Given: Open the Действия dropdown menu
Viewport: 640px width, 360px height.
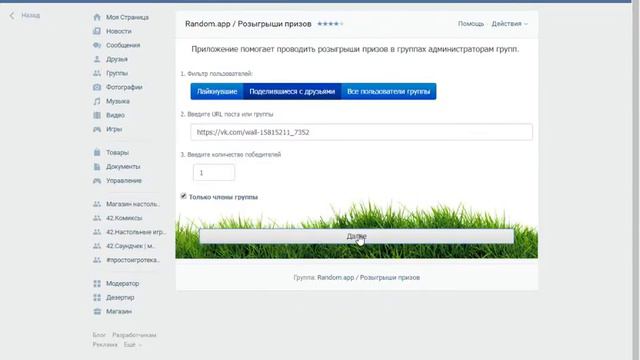Looking at the screenshot, I should (x=509, y=24).
